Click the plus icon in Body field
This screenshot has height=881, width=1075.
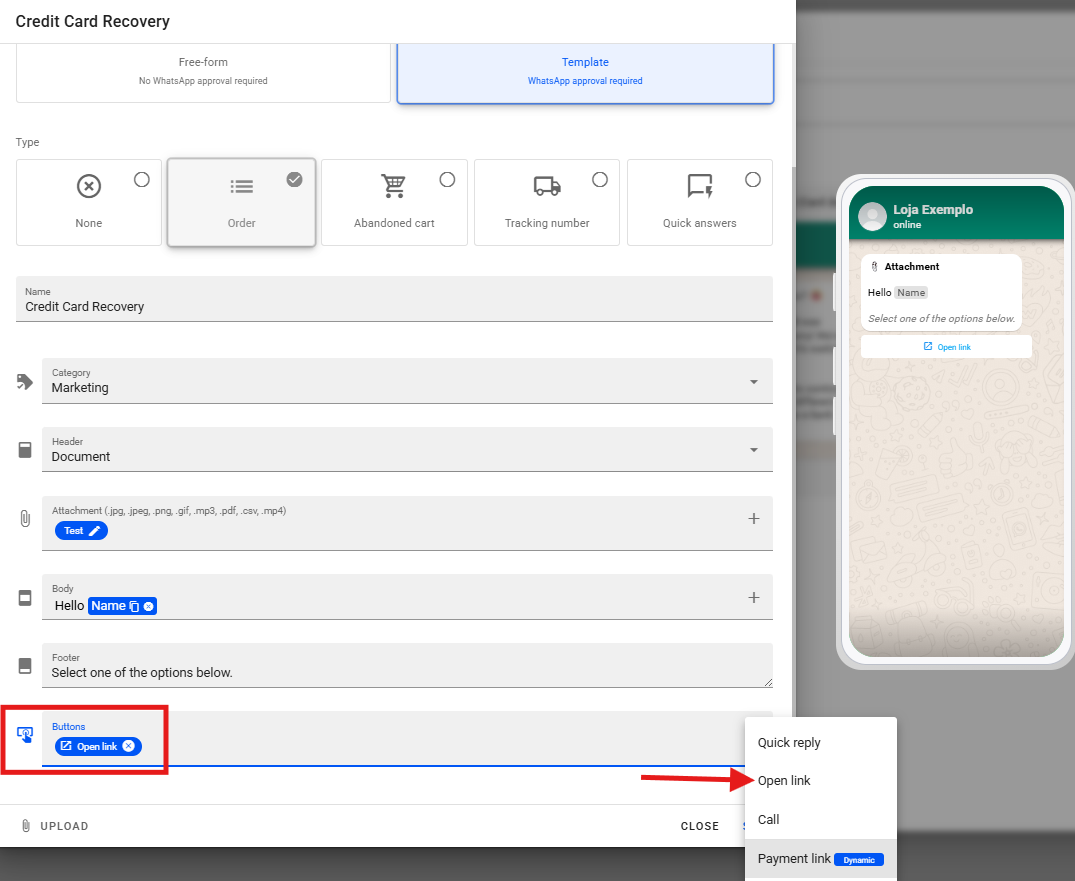click(754, 597)
